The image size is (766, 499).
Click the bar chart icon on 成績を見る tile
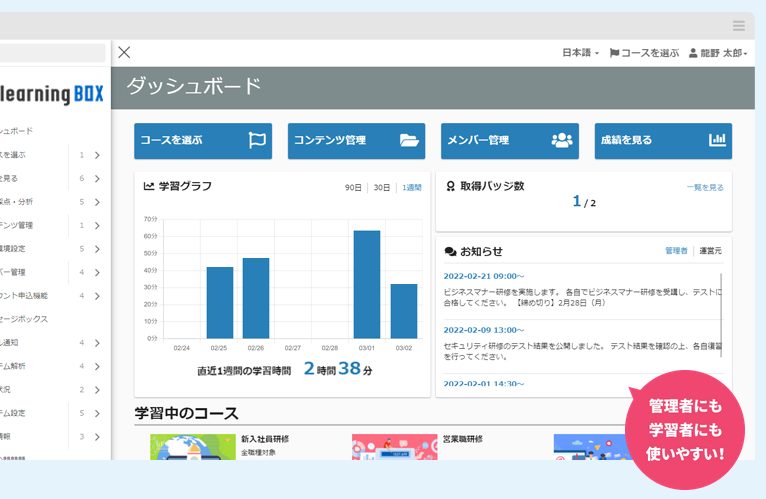717,141
